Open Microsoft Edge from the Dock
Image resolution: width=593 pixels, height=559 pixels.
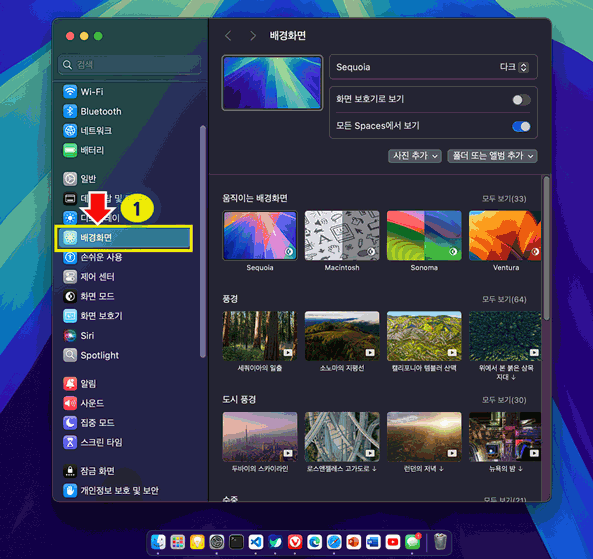315,542
